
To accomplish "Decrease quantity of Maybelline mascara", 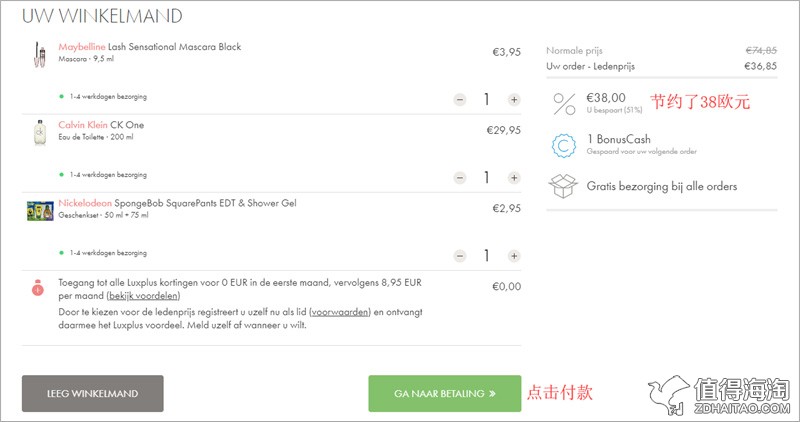I will coord(460,100).
